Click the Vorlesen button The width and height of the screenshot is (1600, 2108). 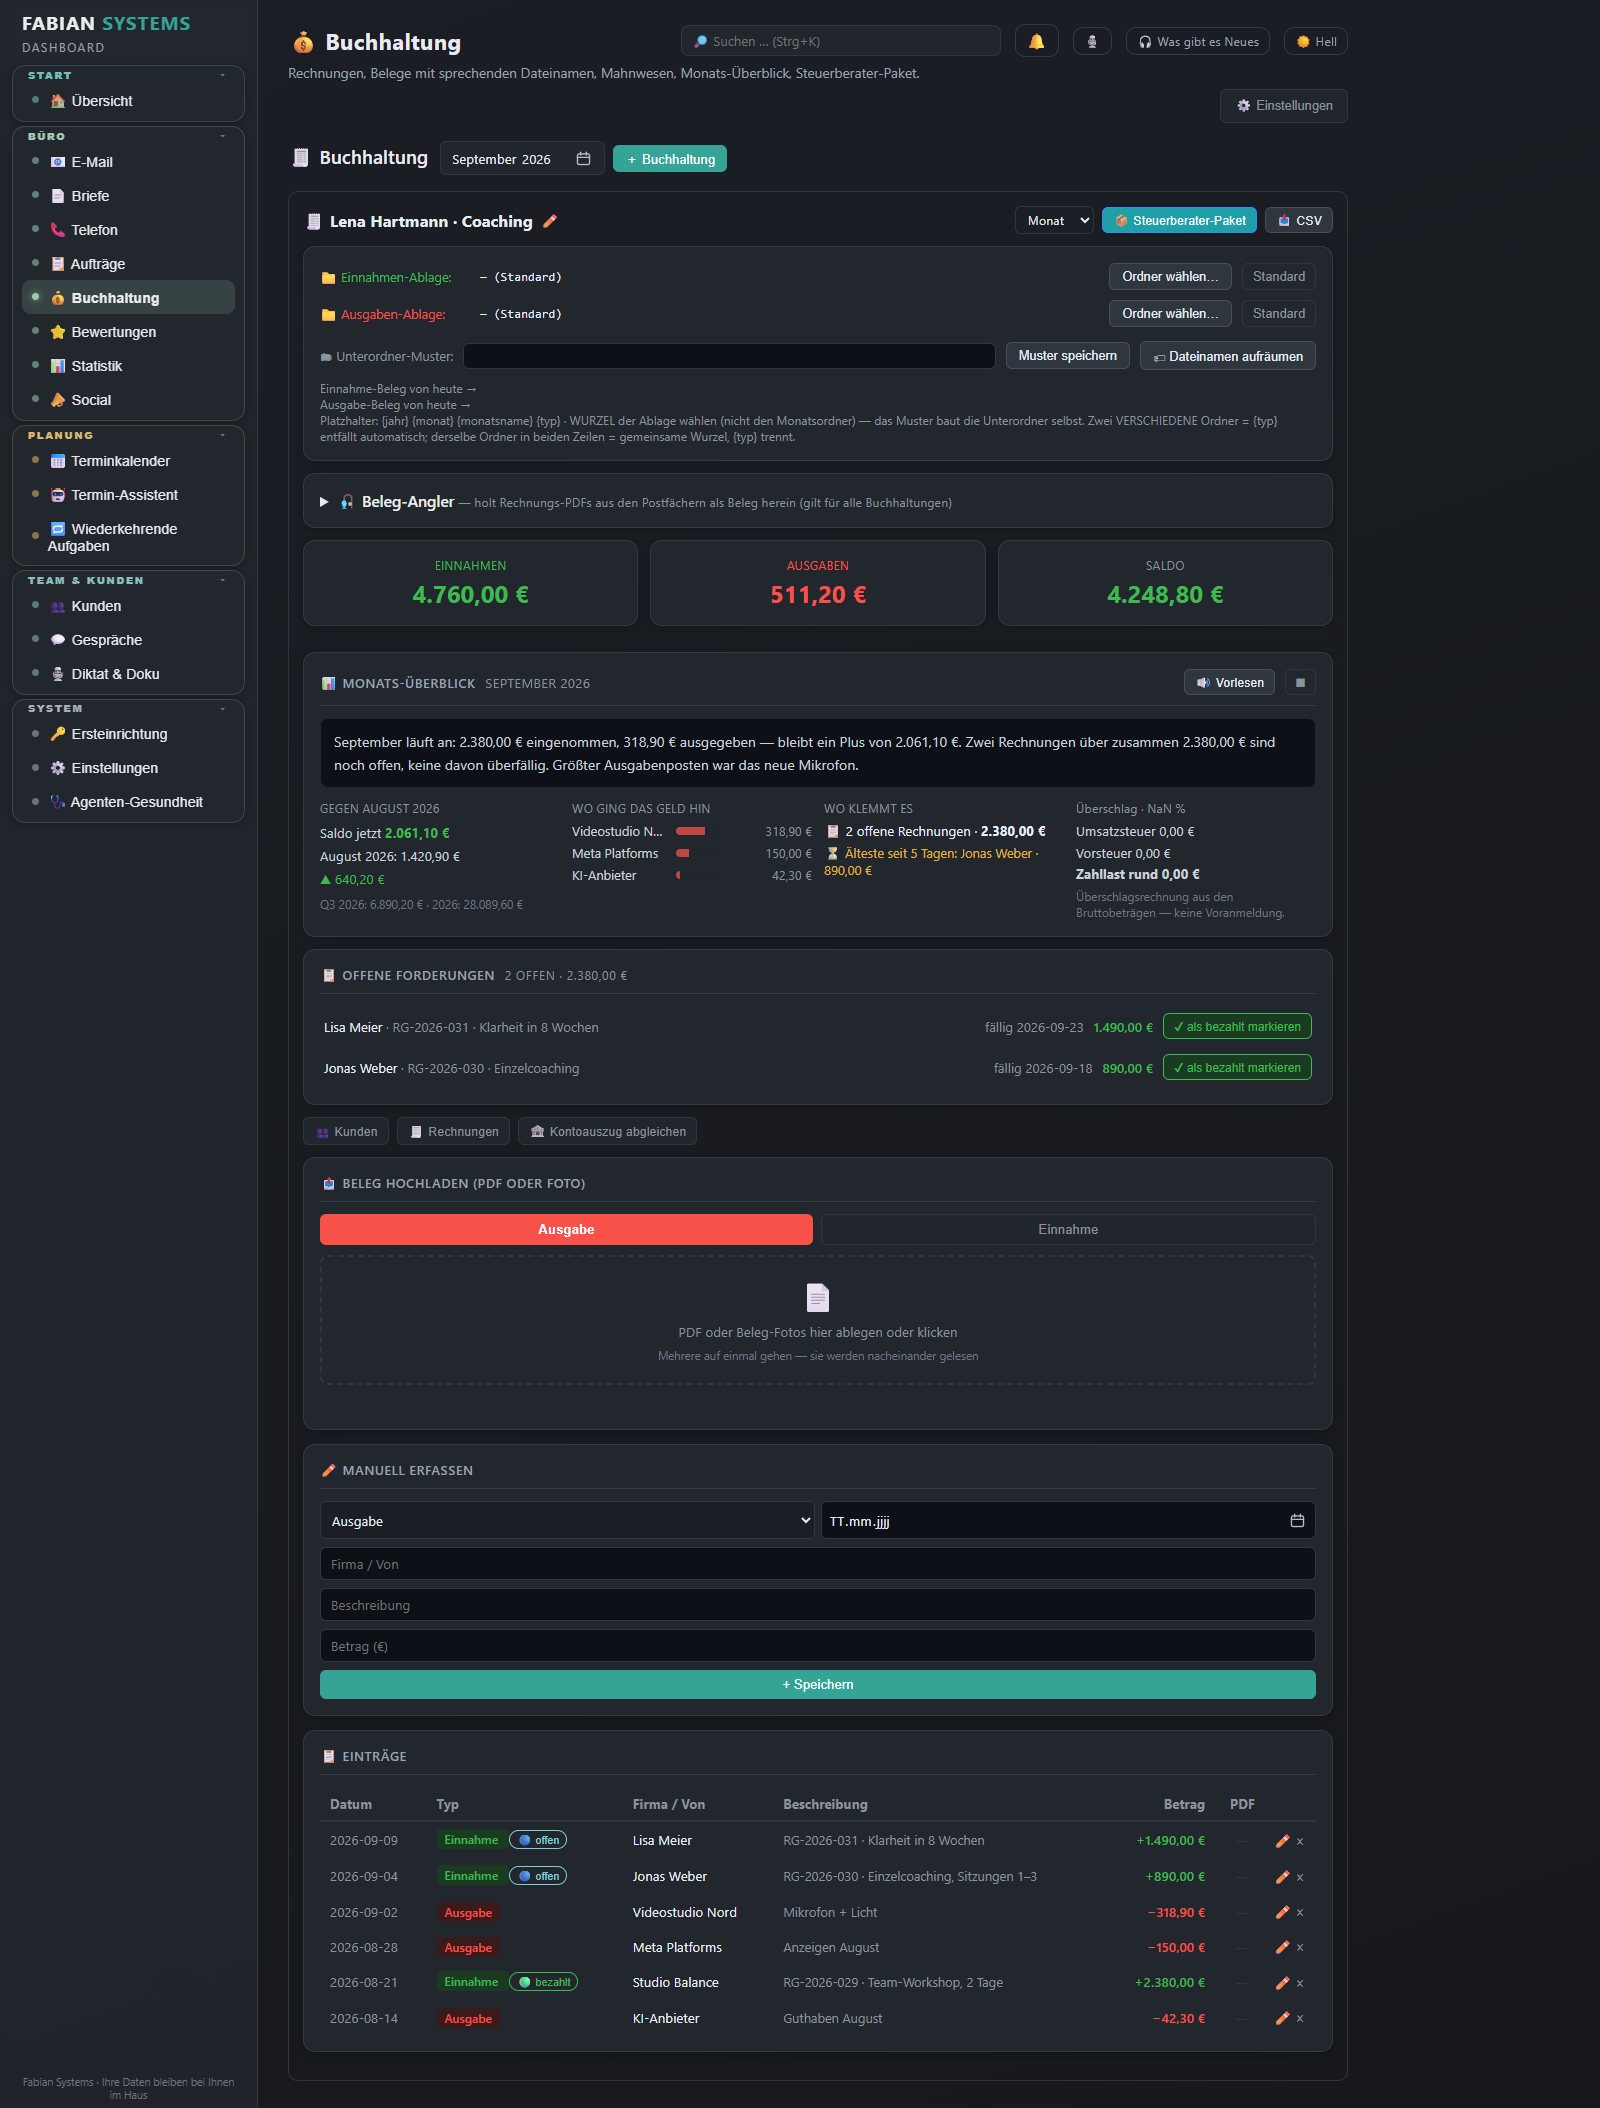pyautogui.click(x=1229, y=683)
